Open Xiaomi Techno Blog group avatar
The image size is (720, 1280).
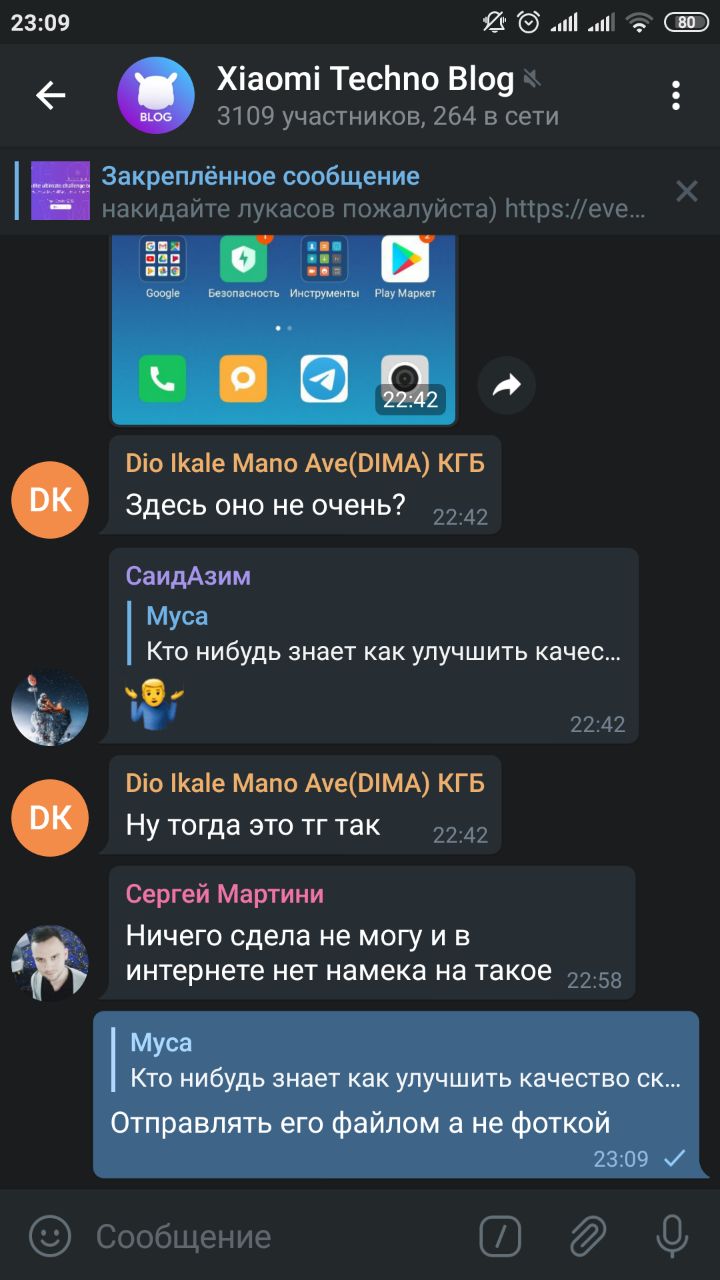pyautogui.click(x=156, y=95)
